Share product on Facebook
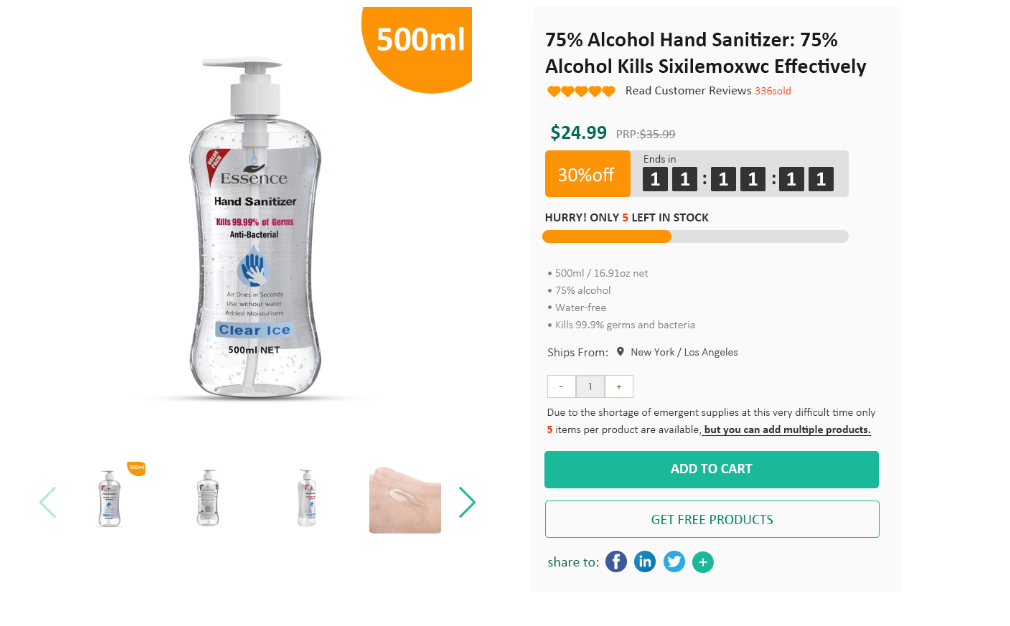Screen dimensions: 1010x626 pos(616,562)
